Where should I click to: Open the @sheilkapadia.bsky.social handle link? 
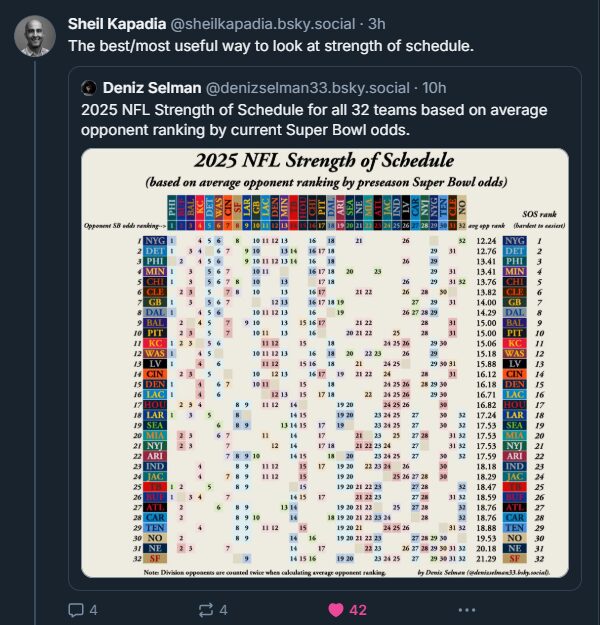click(263, 24)
